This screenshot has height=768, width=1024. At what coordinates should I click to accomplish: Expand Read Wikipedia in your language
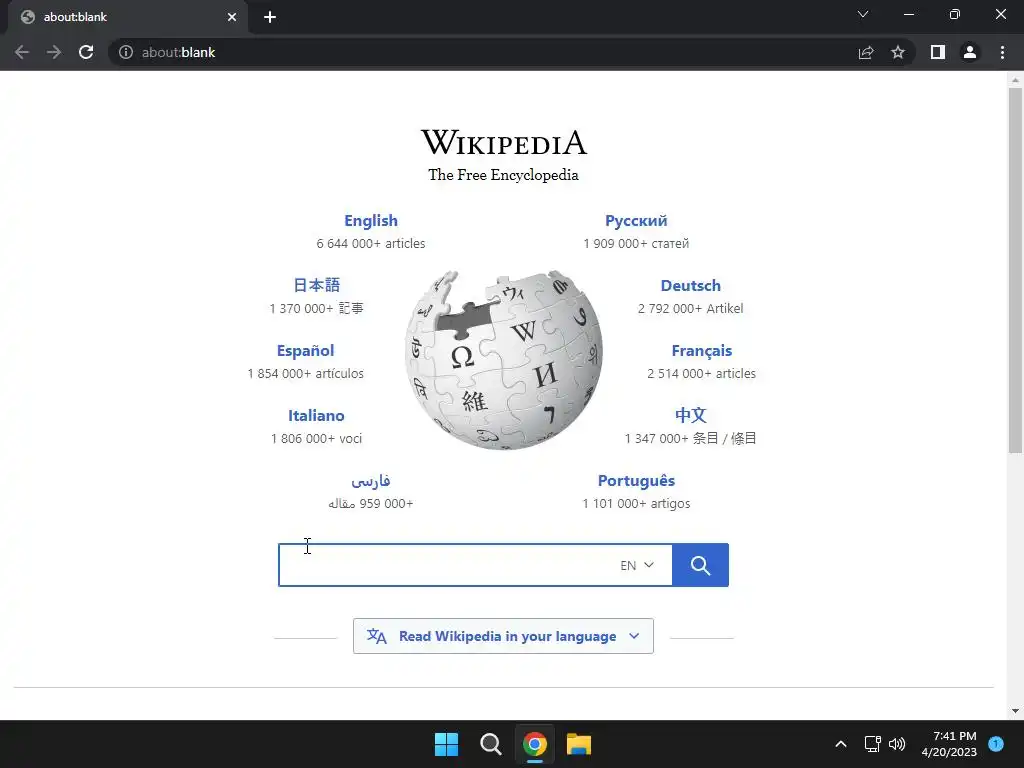tap(503, 636)
